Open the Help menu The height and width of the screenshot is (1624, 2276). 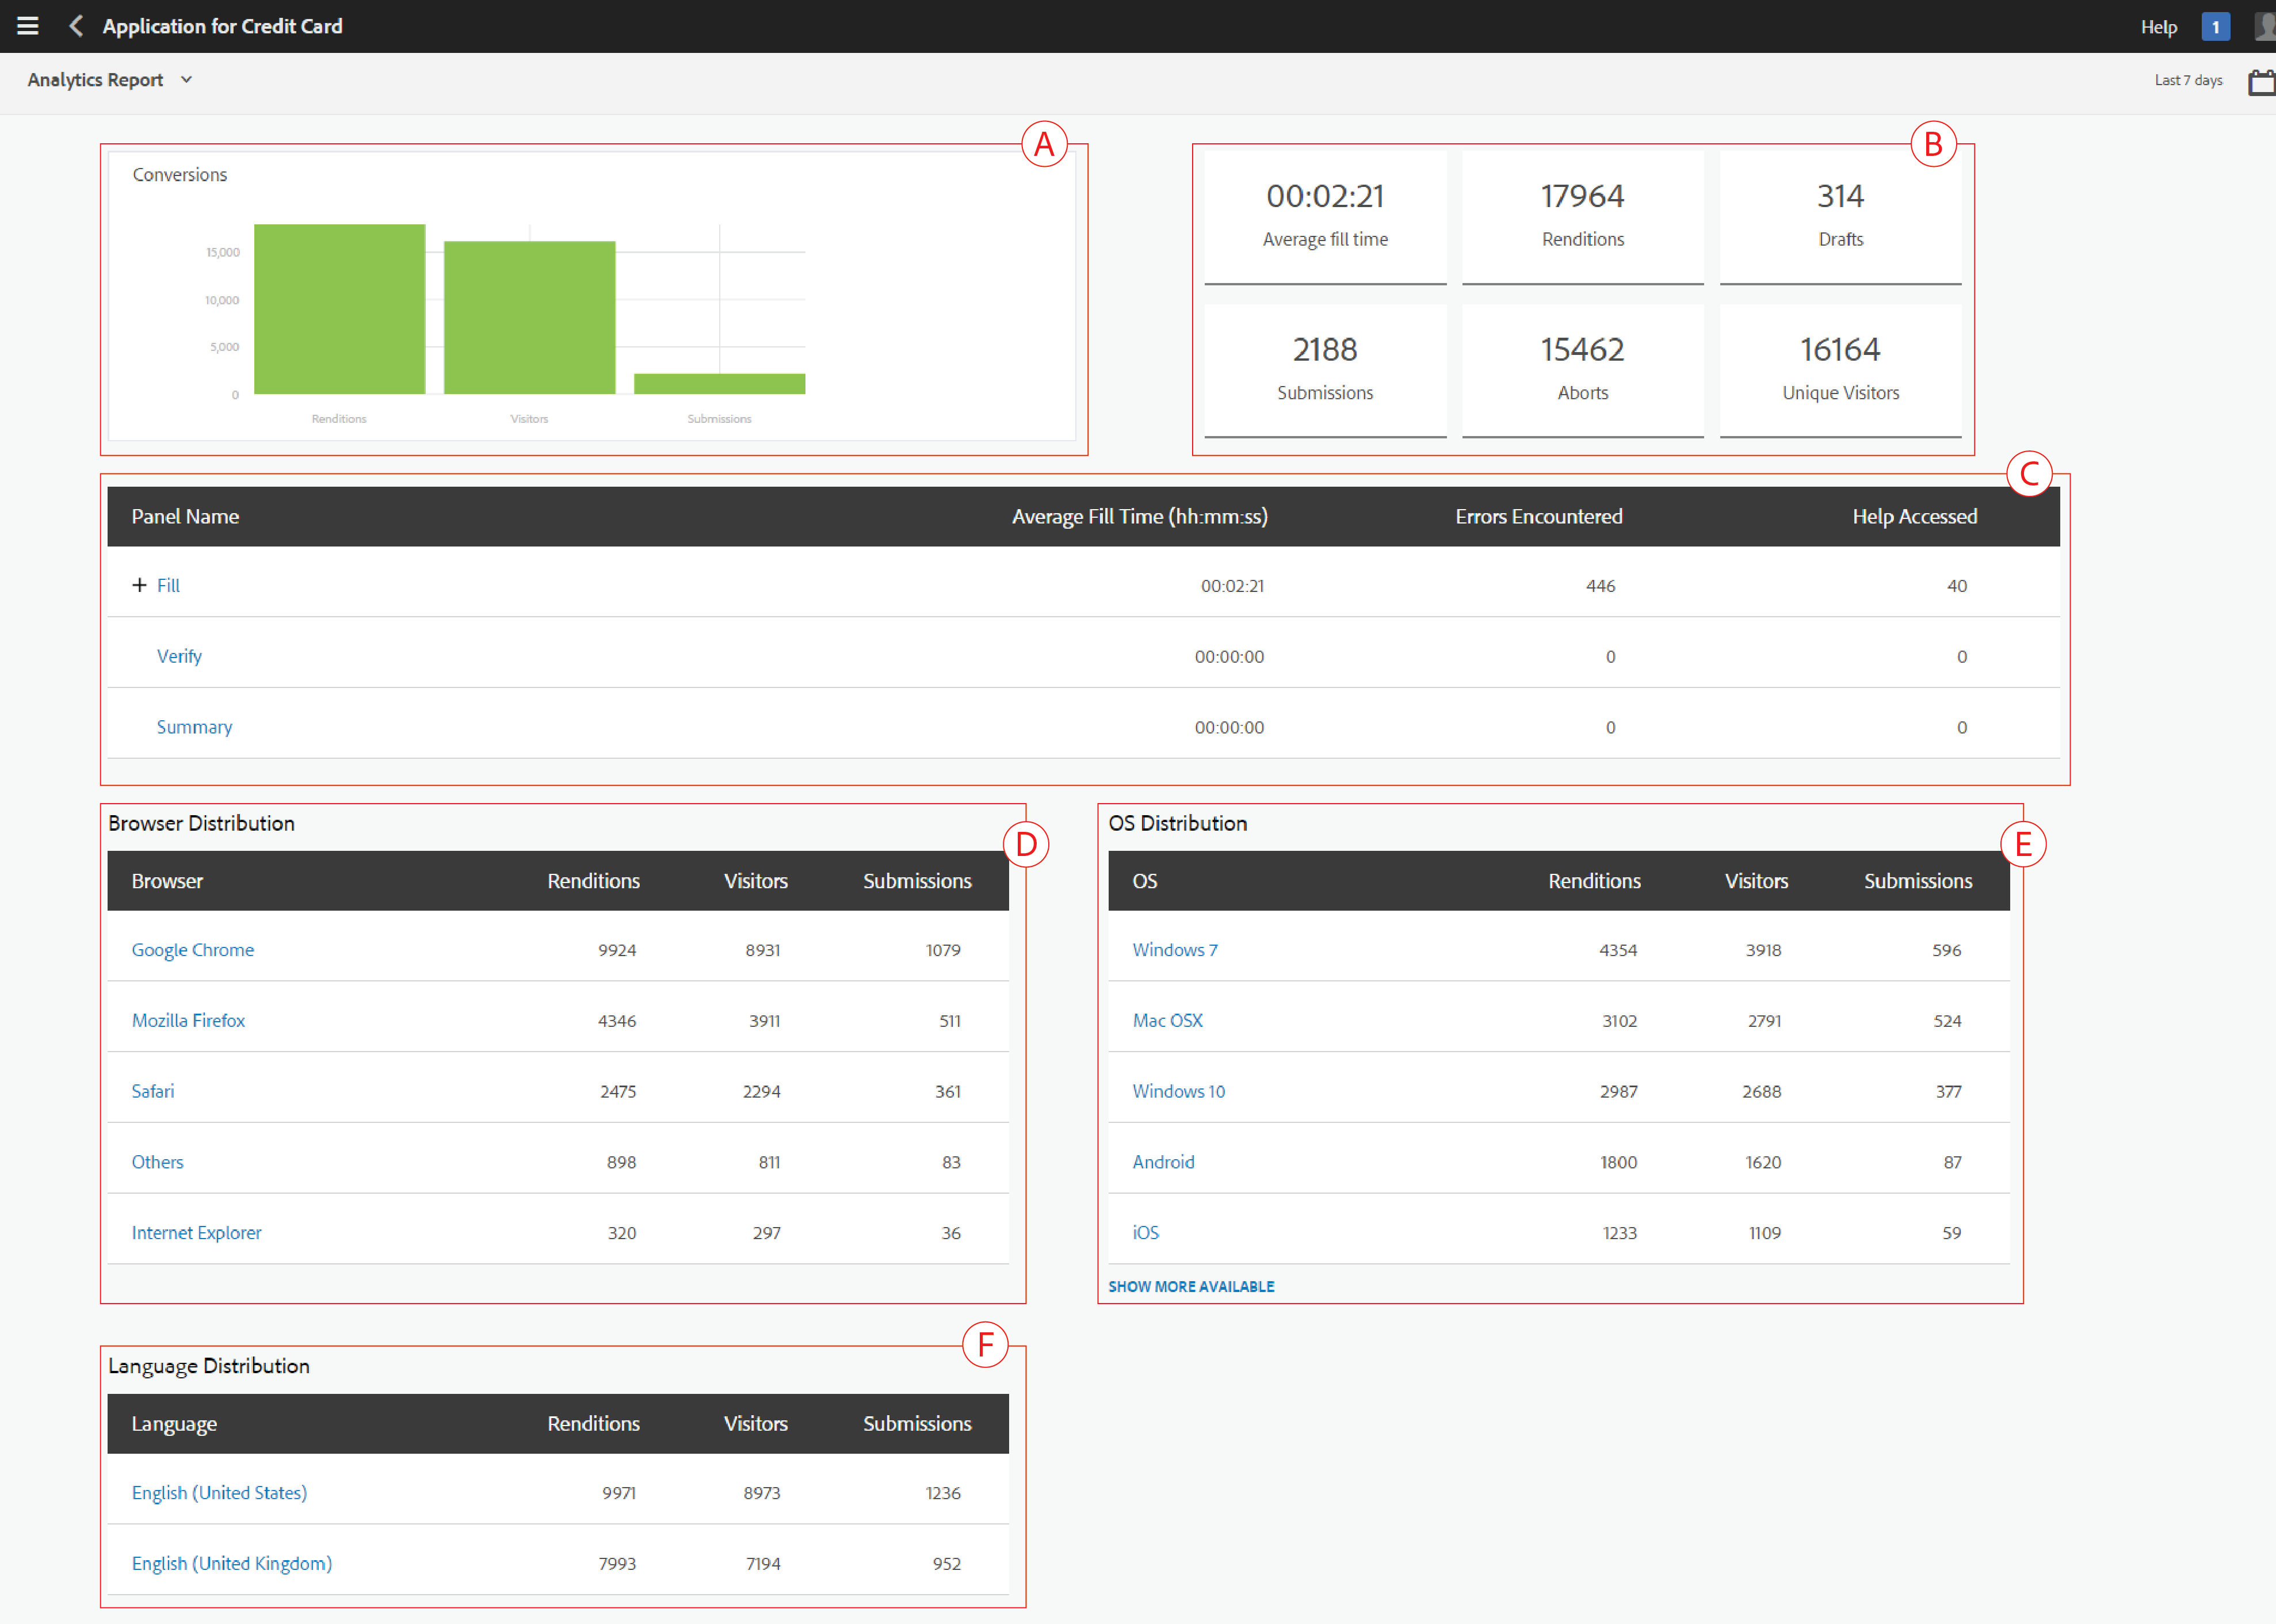tap(2158, 27)
